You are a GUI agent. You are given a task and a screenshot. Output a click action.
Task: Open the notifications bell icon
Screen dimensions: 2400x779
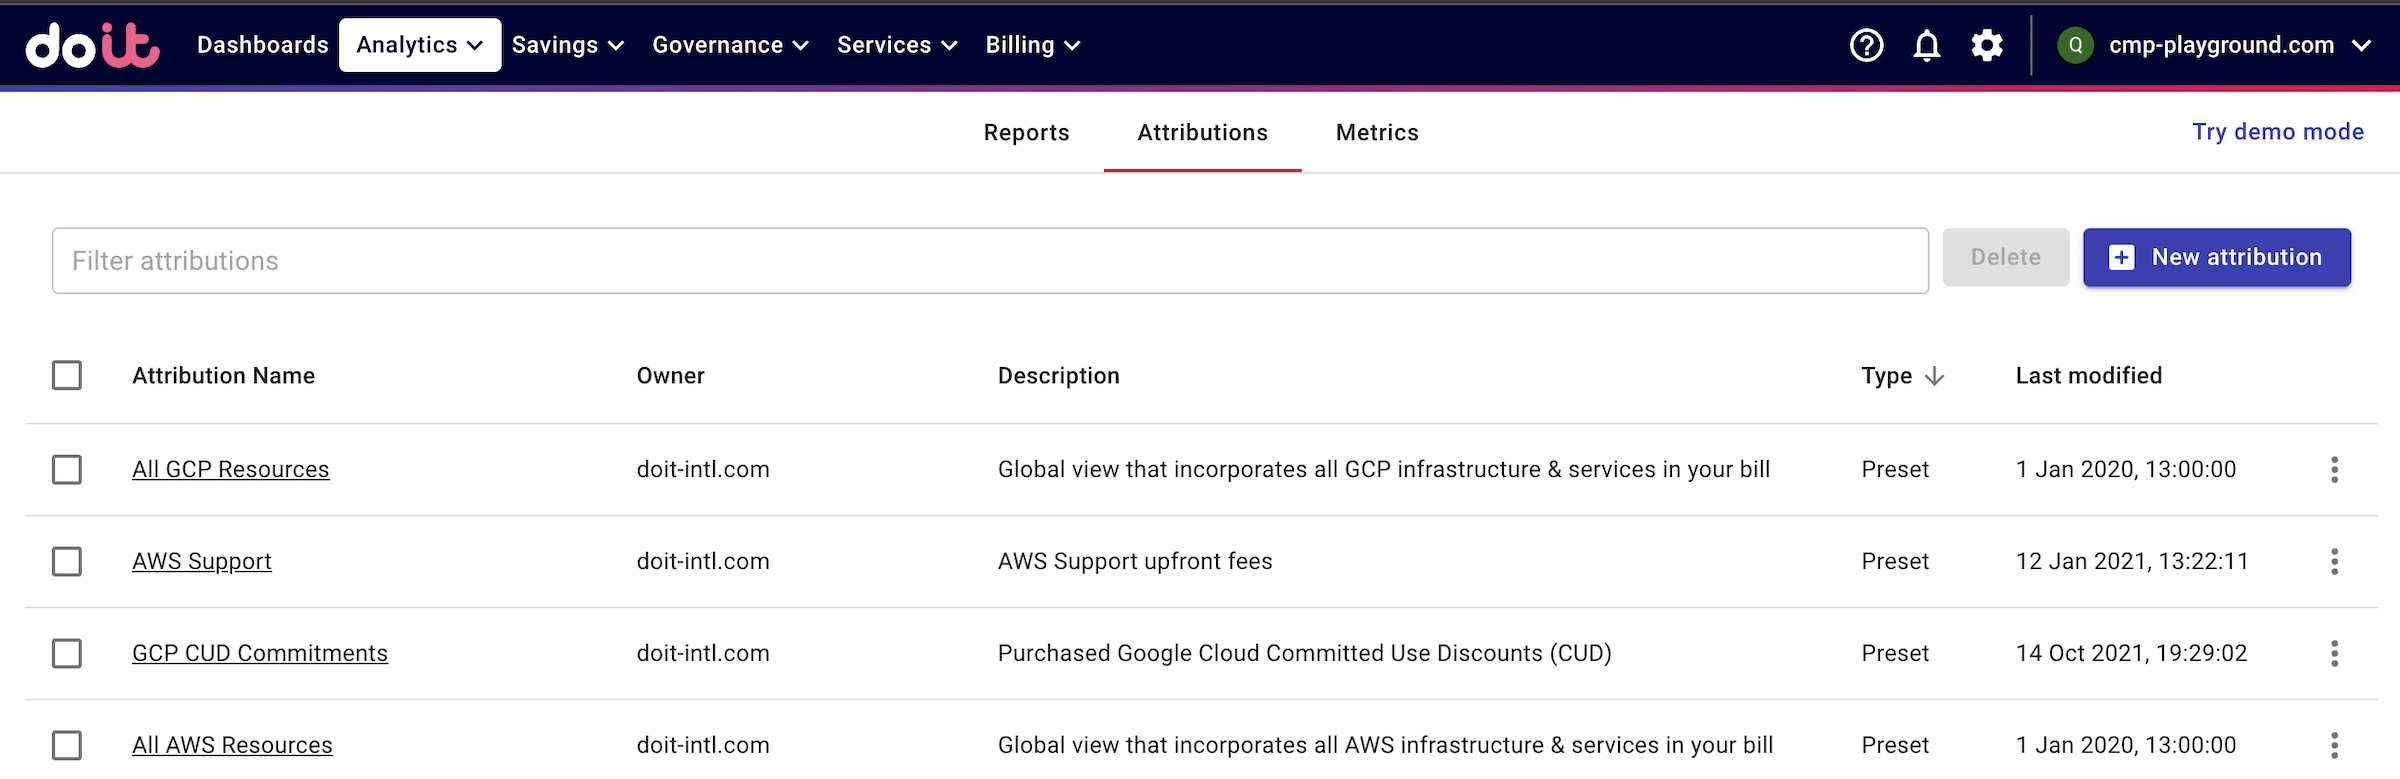click(x=1926, y=45)
